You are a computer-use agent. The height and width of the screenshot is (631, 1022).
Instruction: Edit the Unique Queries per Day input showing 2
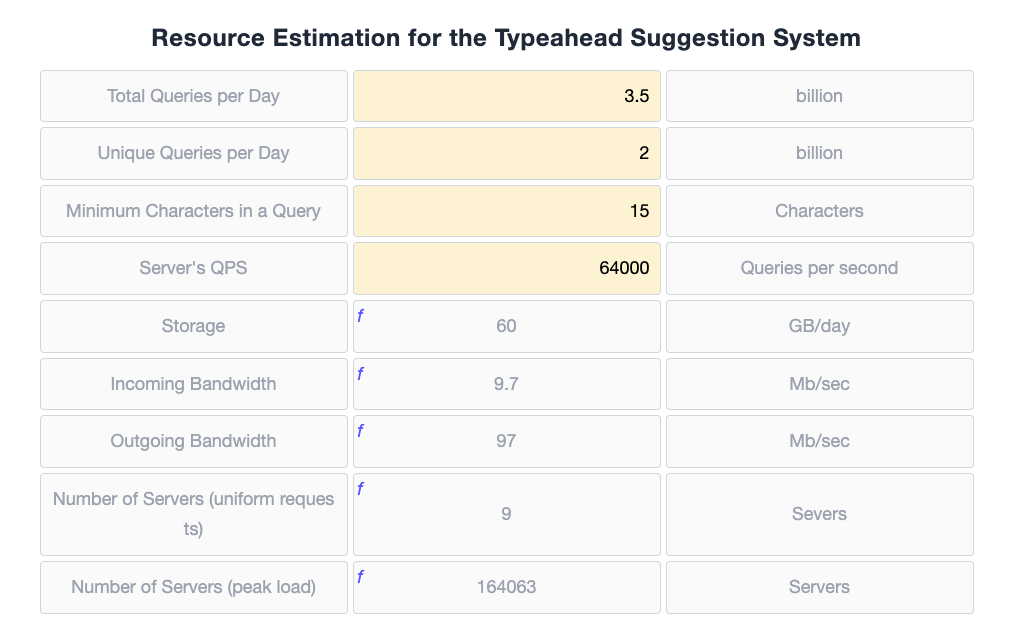pyautogui.click(x=506, y=153)
